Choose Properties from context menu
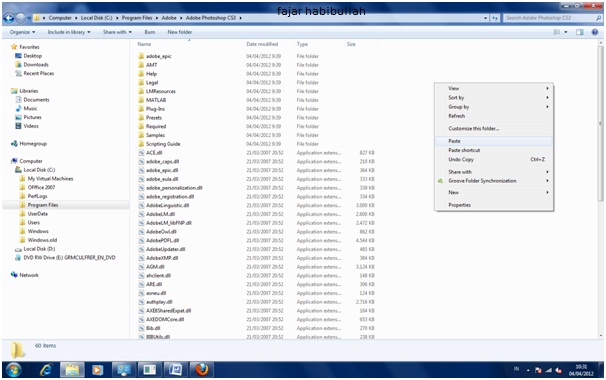This screenshot has width=606, height=380. [494, 205]
